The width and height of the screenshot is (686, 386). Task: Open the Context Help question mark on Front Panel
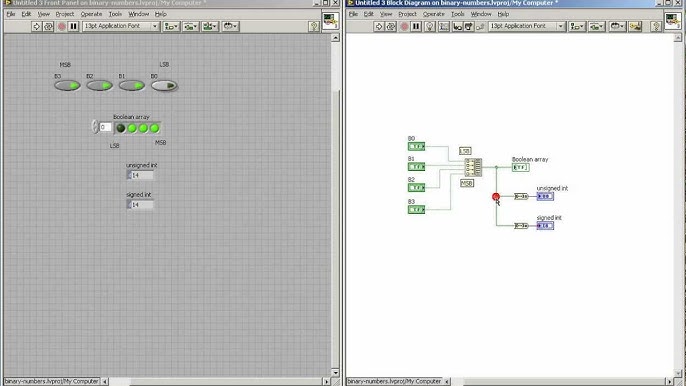coord(314,26)
